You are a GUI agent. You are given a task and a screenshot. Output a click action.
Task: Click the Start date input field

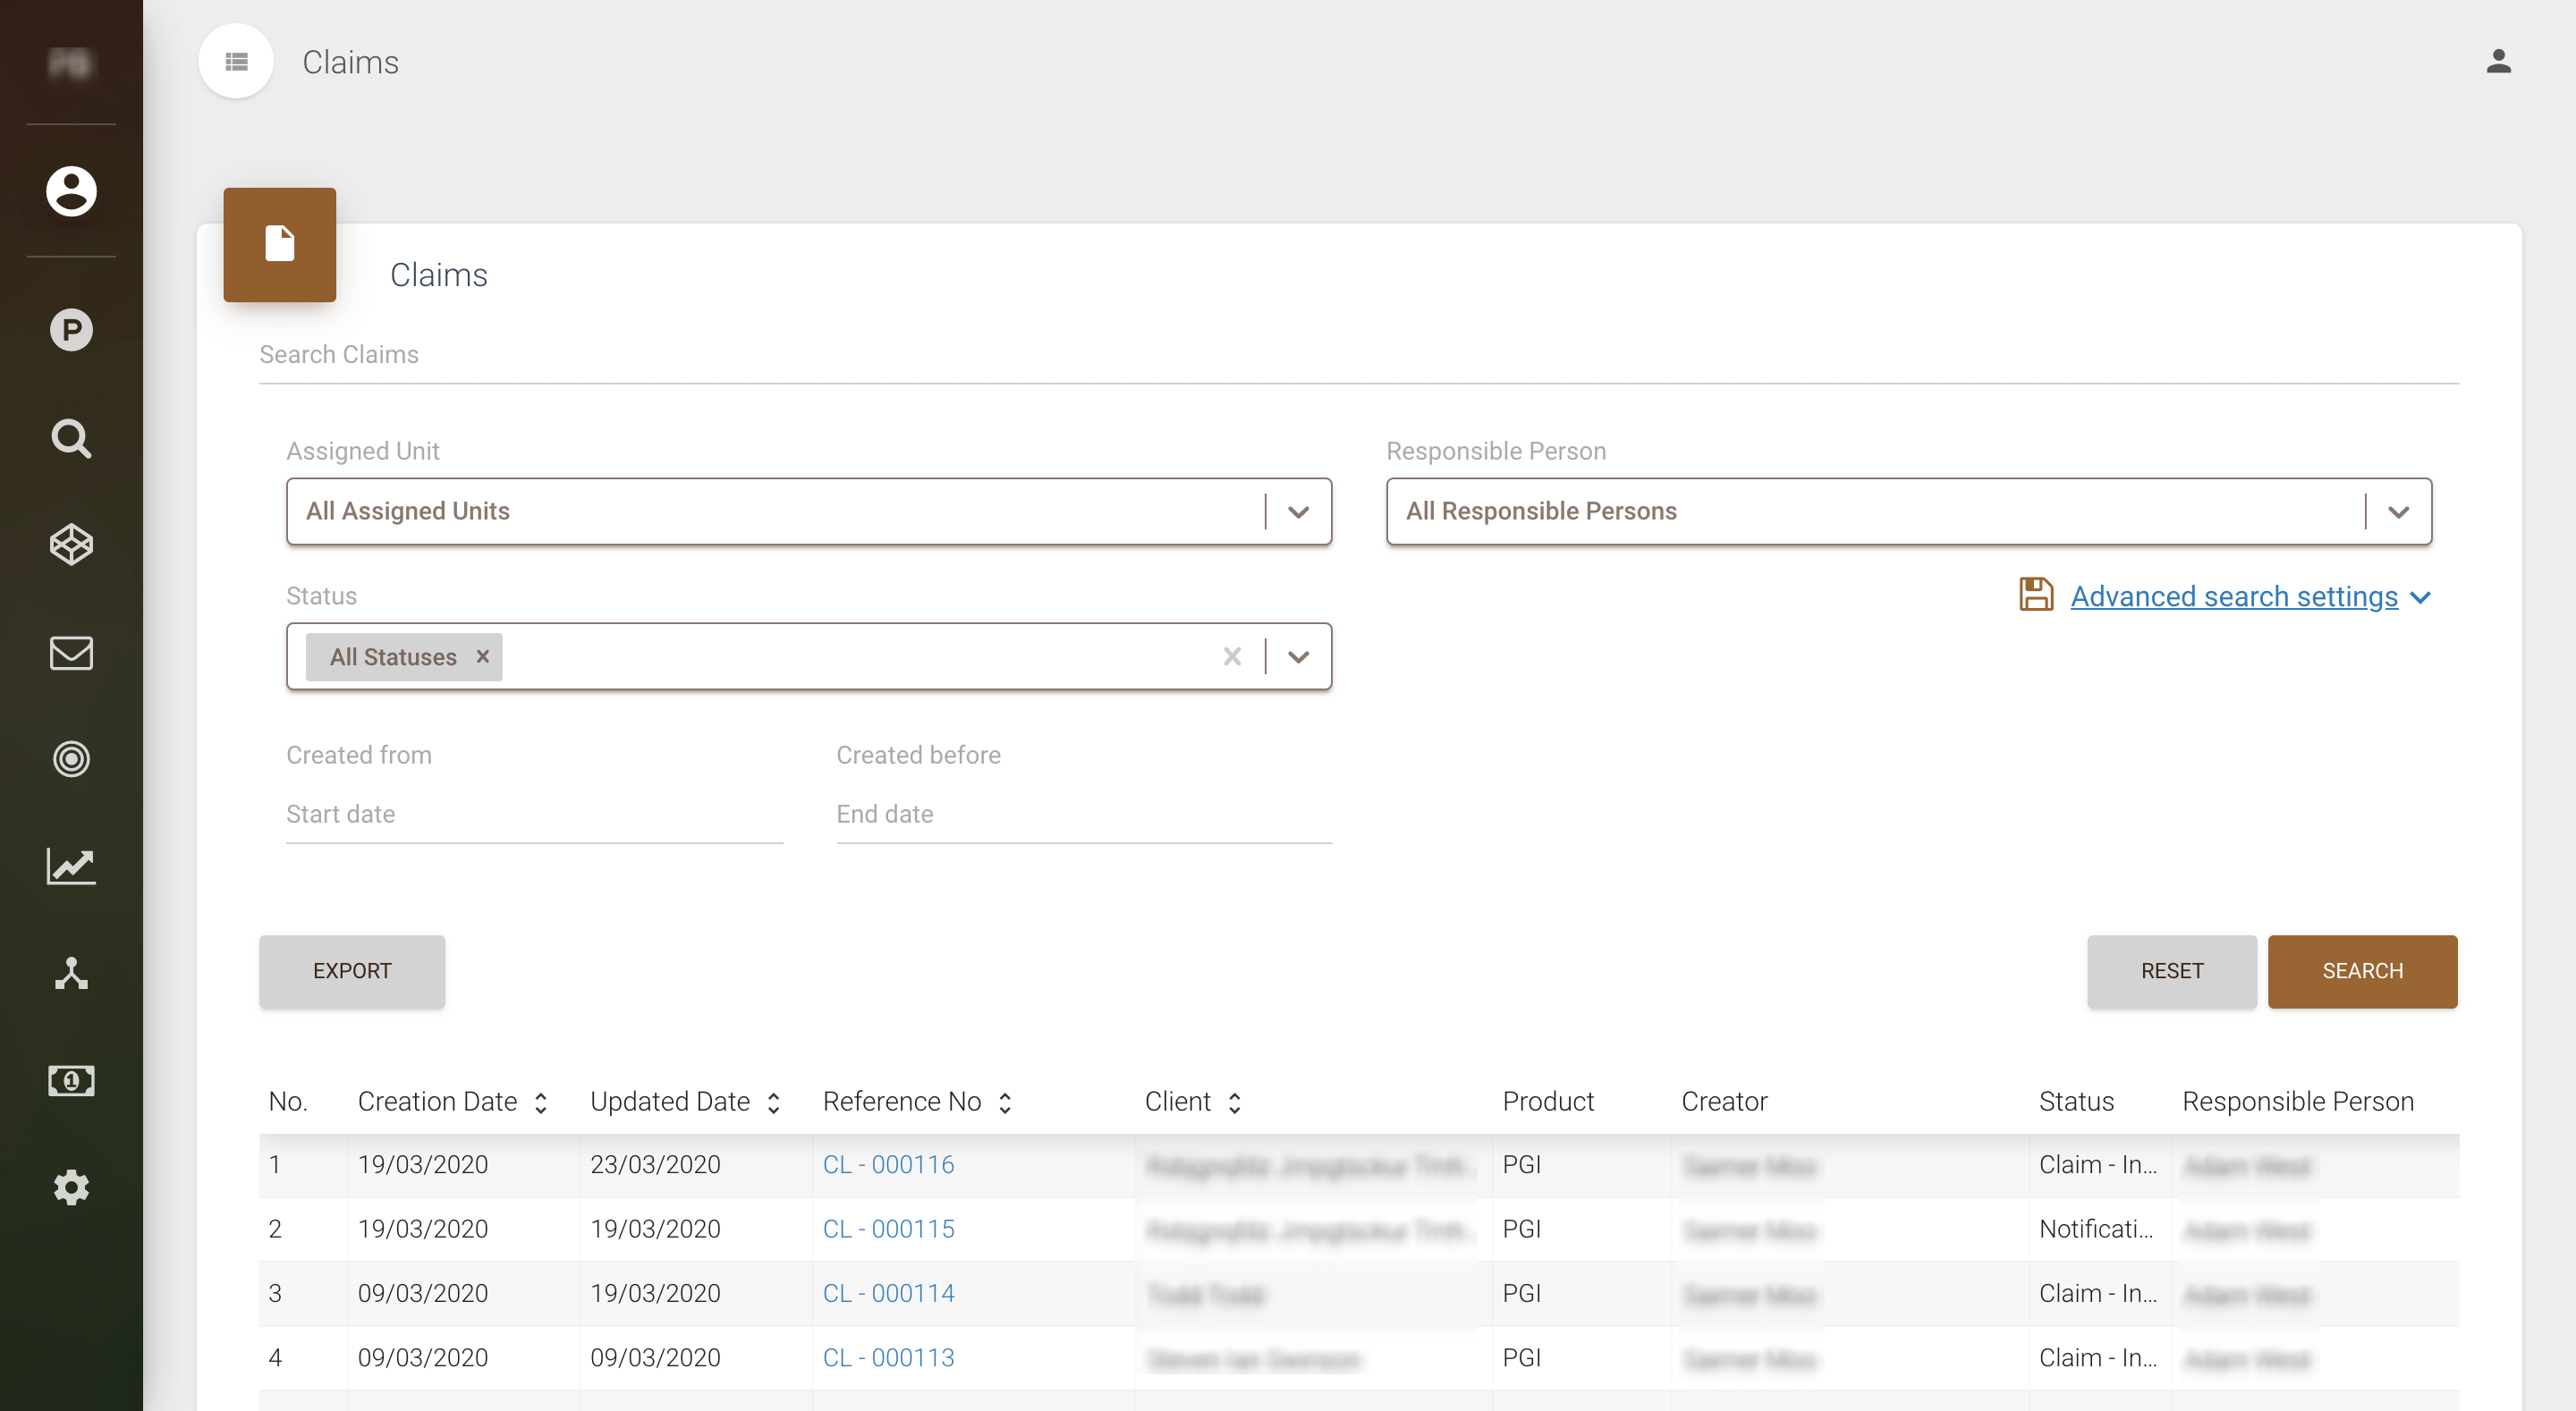tap(534, 814)
